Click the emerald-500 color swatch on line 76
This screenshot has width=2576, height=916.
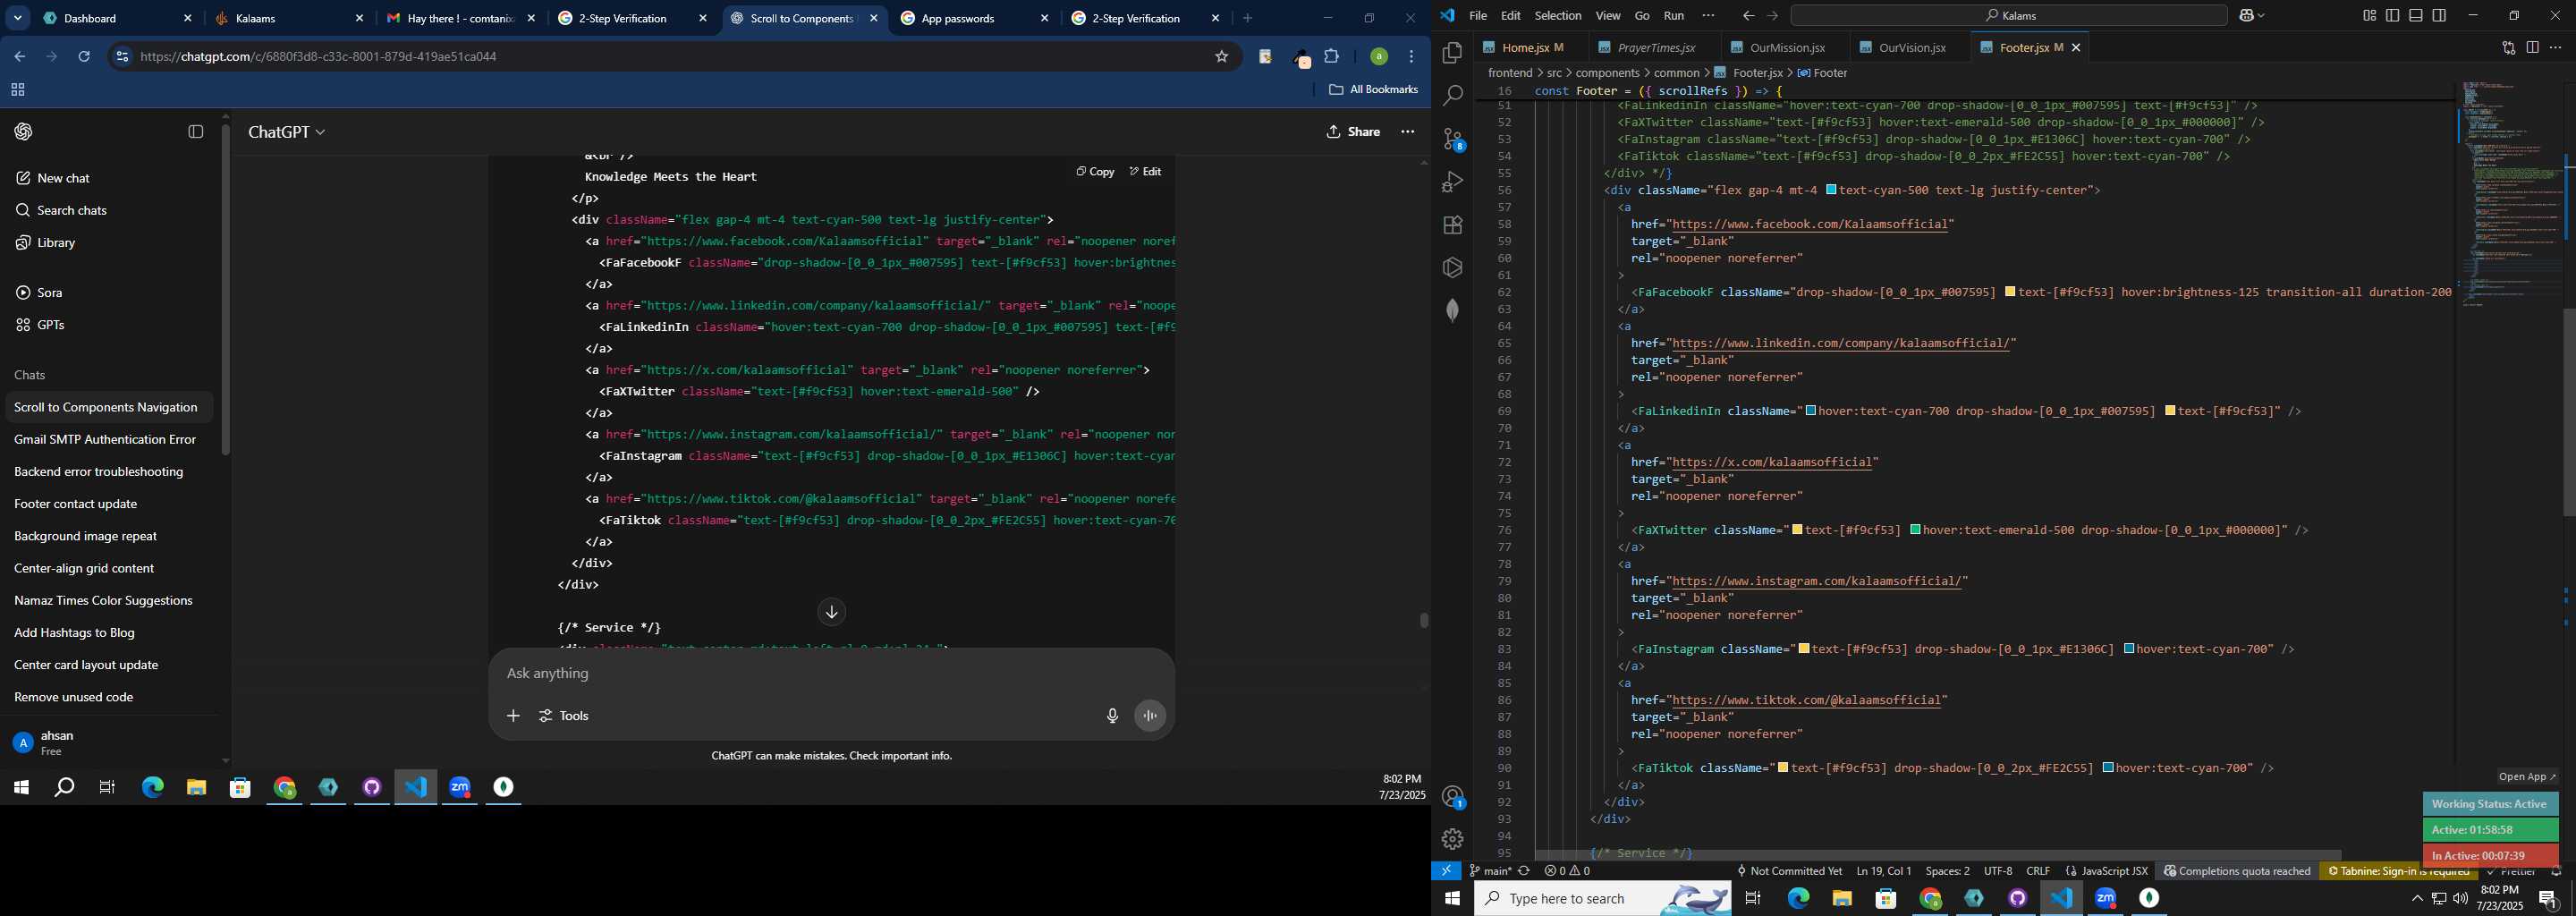pyautogui.click(x=1916, y=530)
